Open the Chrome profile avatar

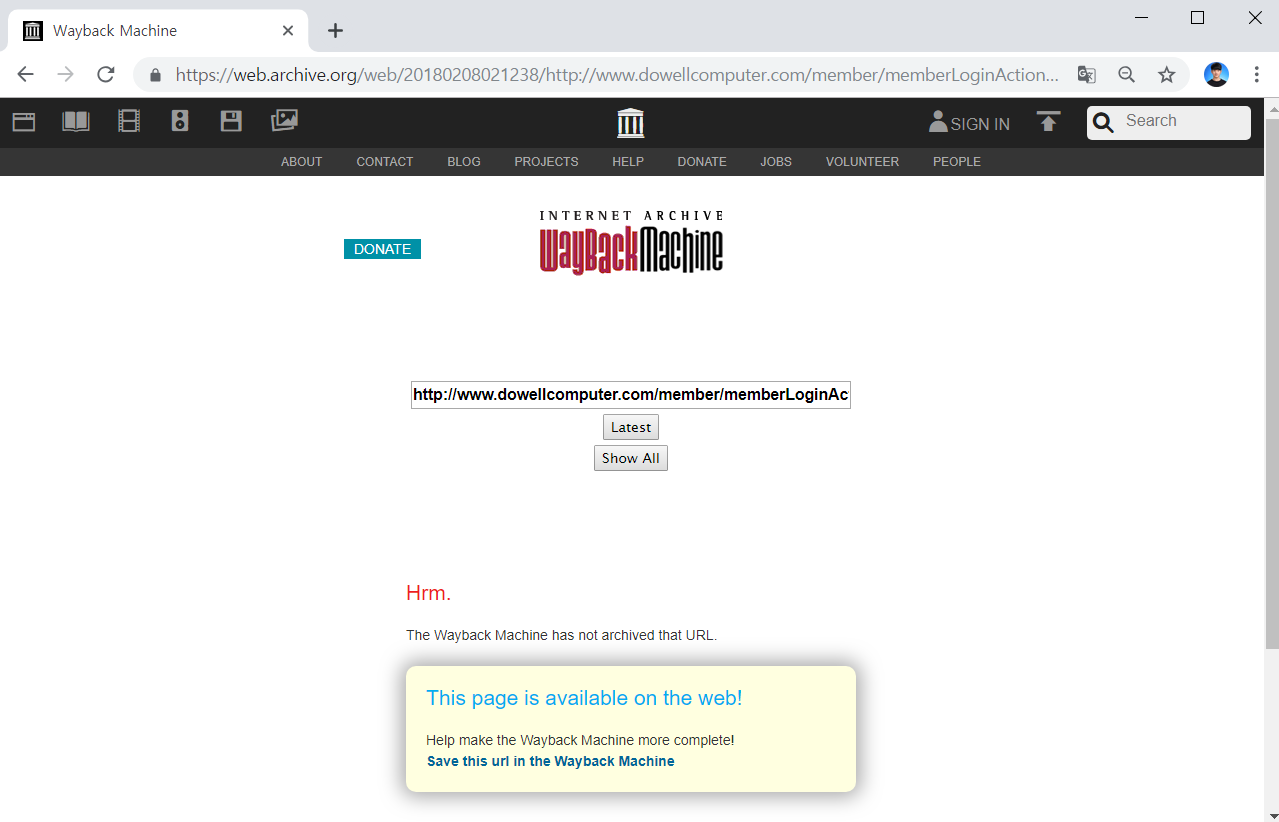click(x=1216, y=74)
